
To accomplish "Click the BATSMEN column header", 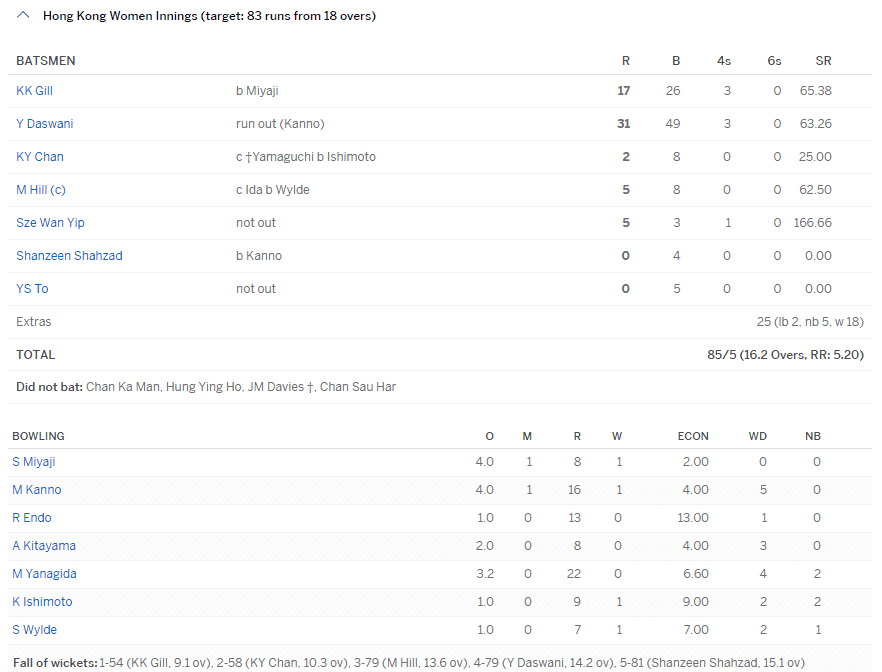I will (x=46, y=61).
